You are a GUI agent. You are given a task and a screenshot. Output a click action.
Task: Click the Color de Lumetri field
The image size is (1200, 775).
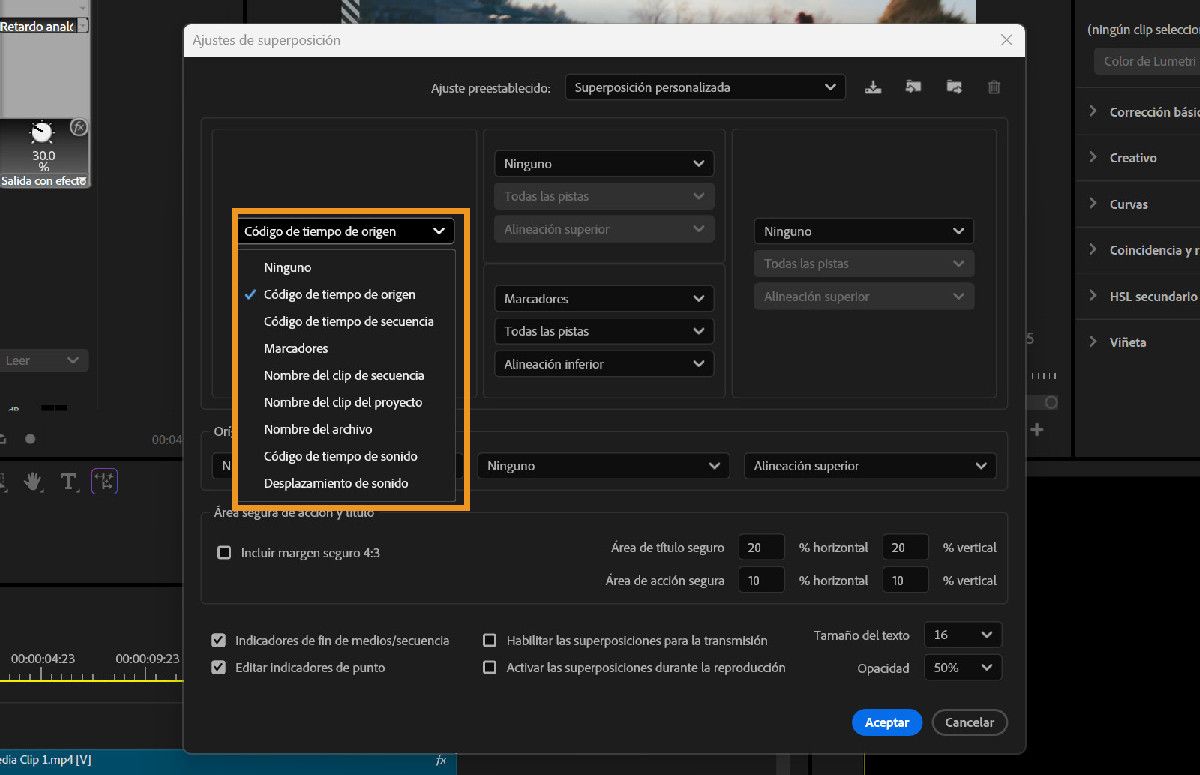[1146, 61]
